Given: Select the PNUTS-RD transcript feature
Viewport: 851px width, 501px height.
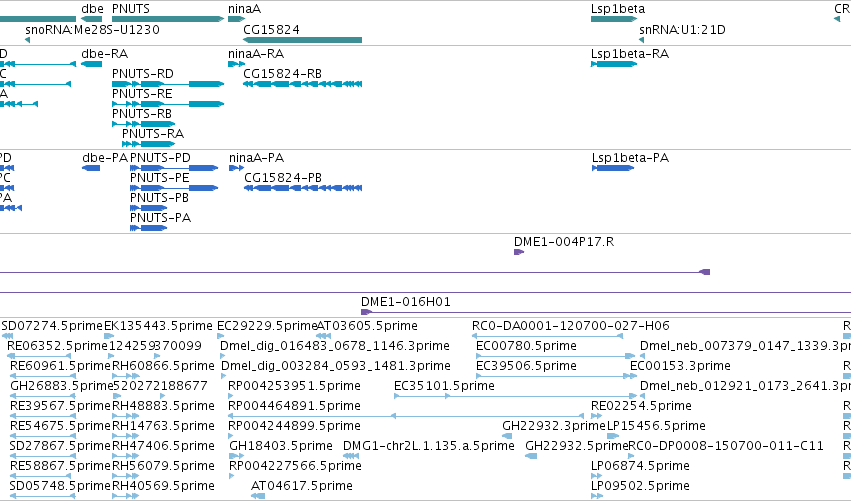Looking at the screenshot, I should (x=168, y=84).
